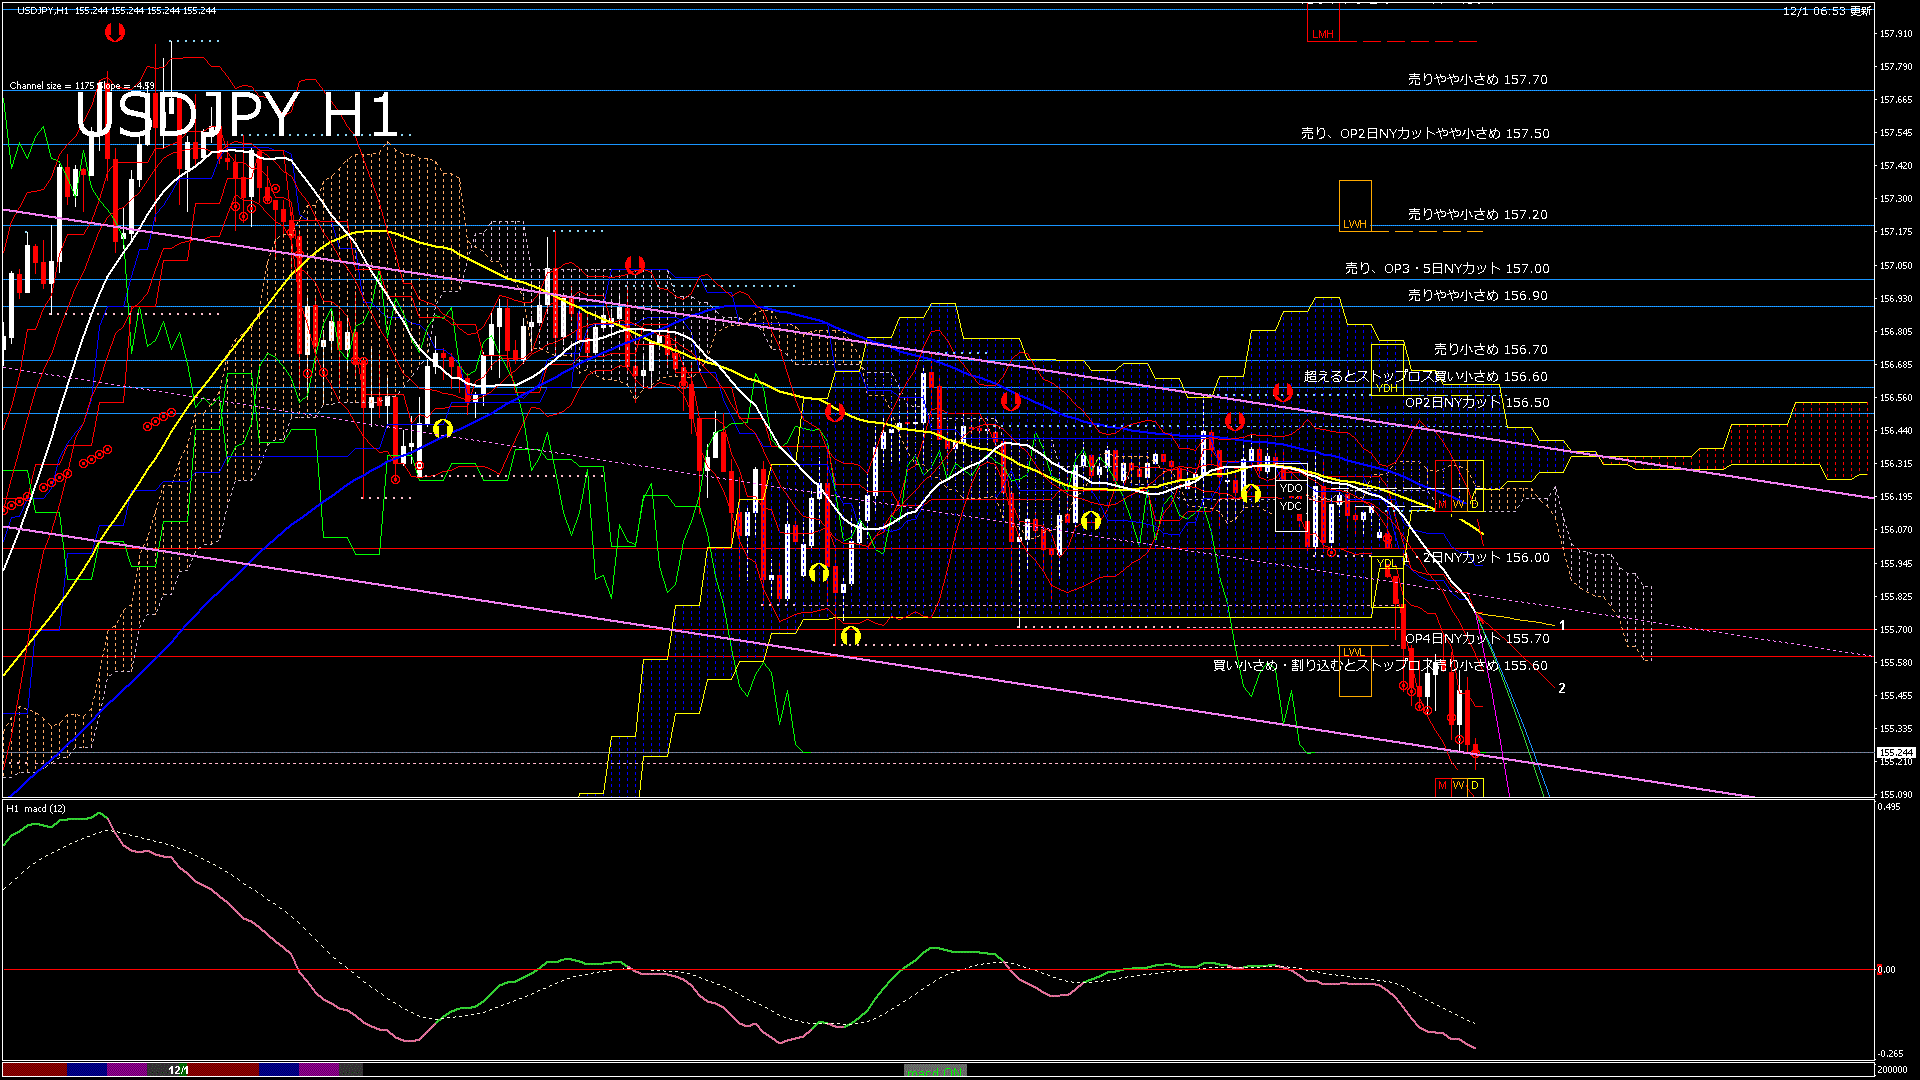Click red down-arrow icon above USDJPY title
The width and height of the screenshot is (1920, 1080).
pyautogui.click(x=115, y=33)
